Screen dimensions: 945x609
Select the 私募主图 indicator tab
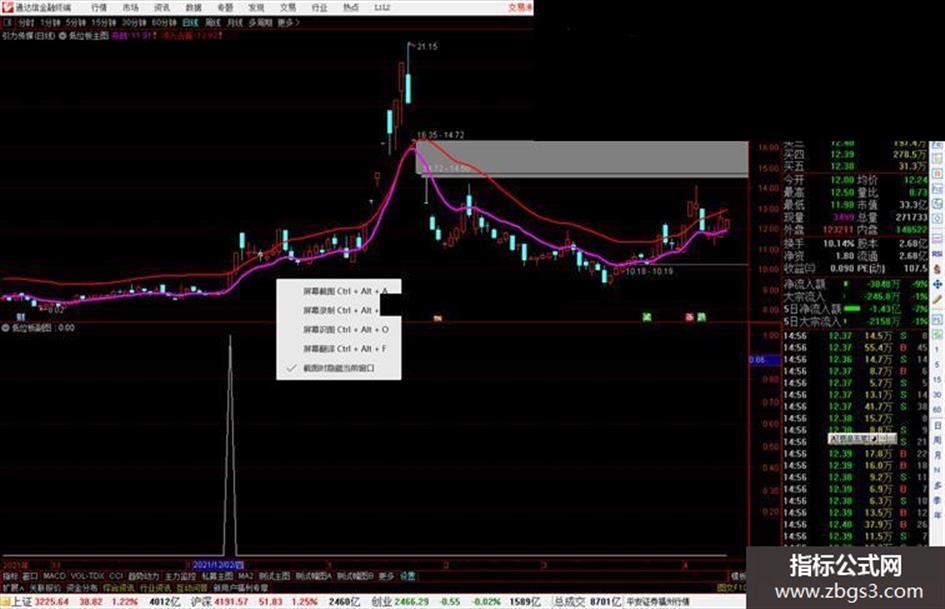[218, 576]
